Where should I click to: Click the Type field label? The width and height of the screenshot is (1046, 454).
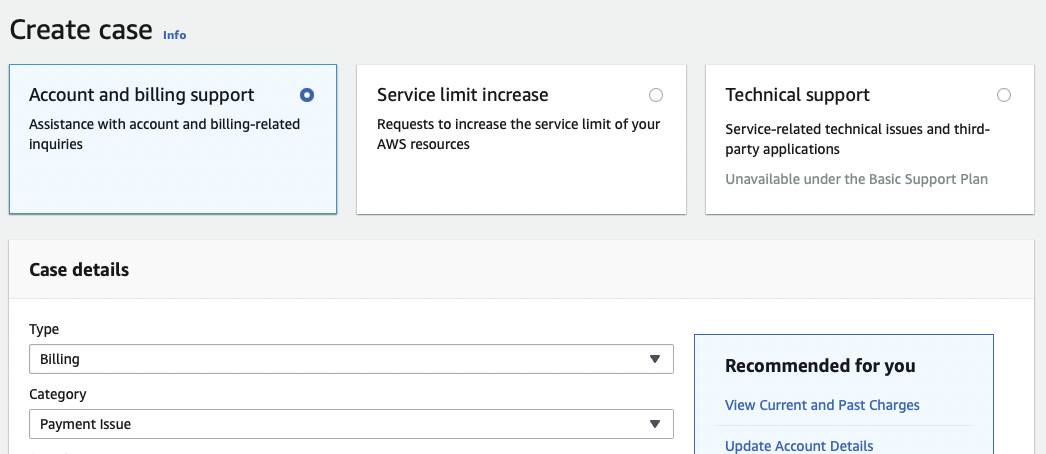click(44, 329)
